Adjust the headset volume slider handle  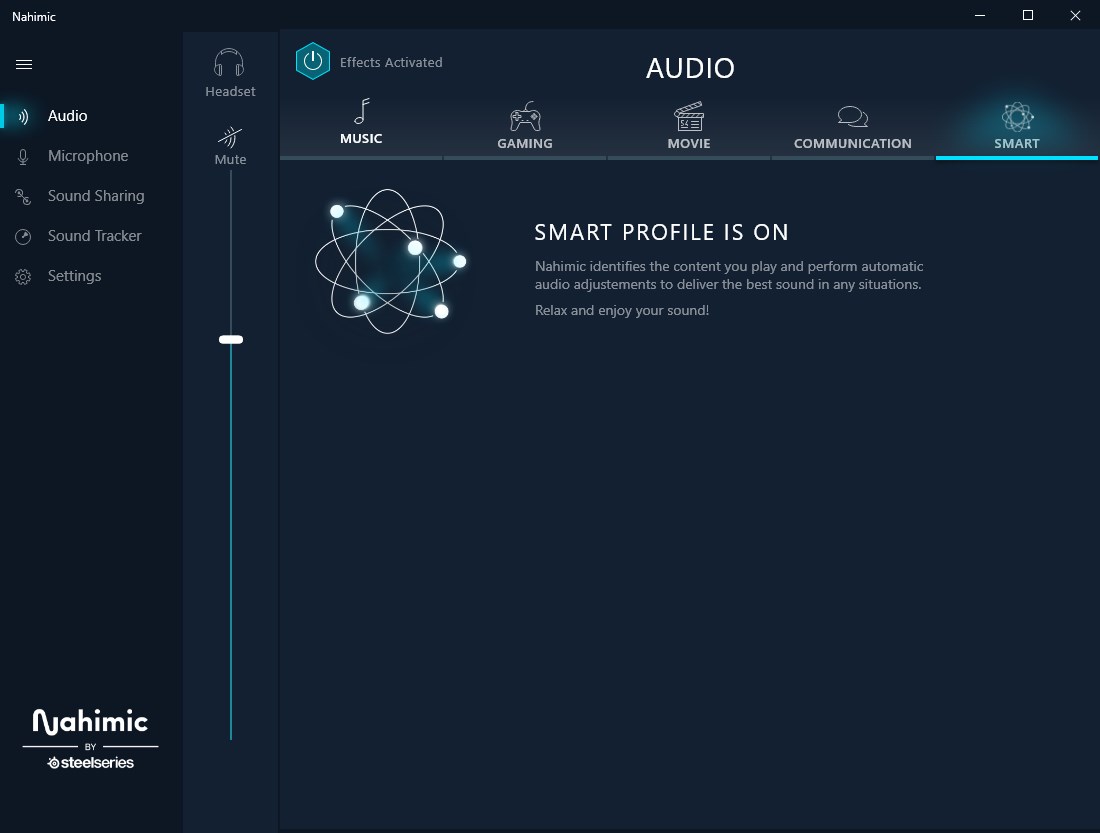coord(230,339)
